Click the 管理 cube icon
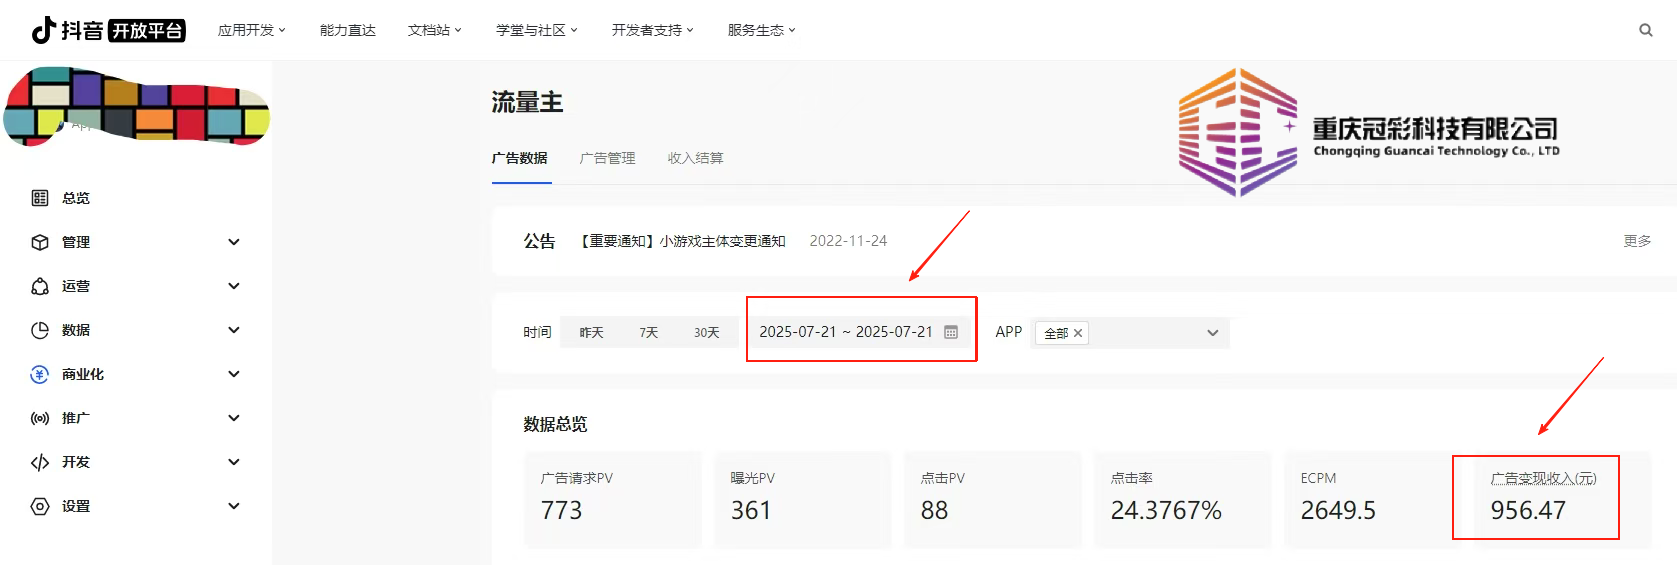 40,242
